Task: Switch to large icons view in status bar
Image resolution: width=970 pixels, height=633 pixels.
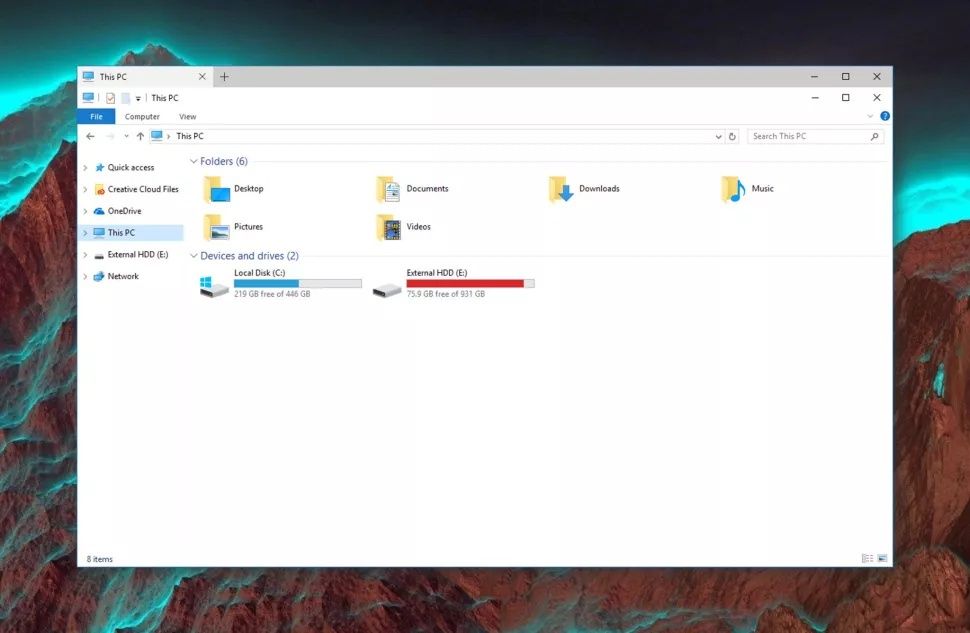Action: [x=882, y=559]
